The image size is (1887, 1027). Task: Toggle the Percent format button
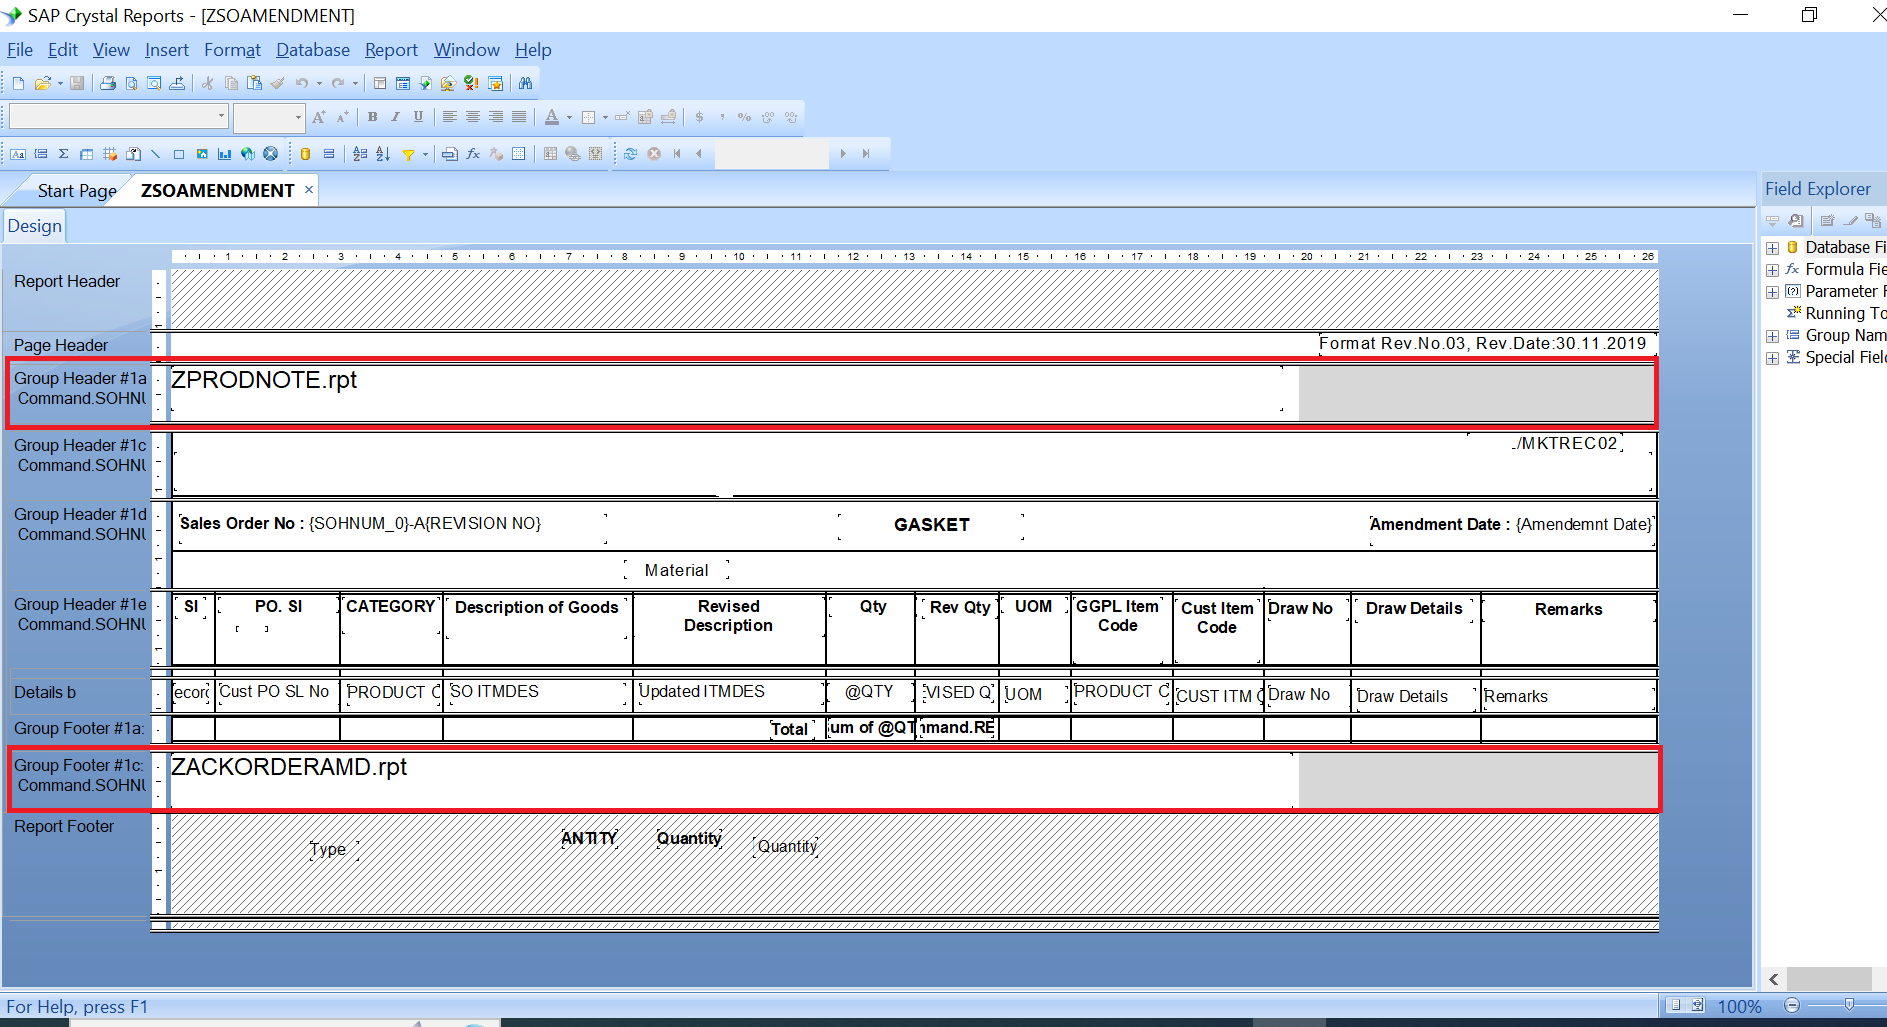click(744, 117)
